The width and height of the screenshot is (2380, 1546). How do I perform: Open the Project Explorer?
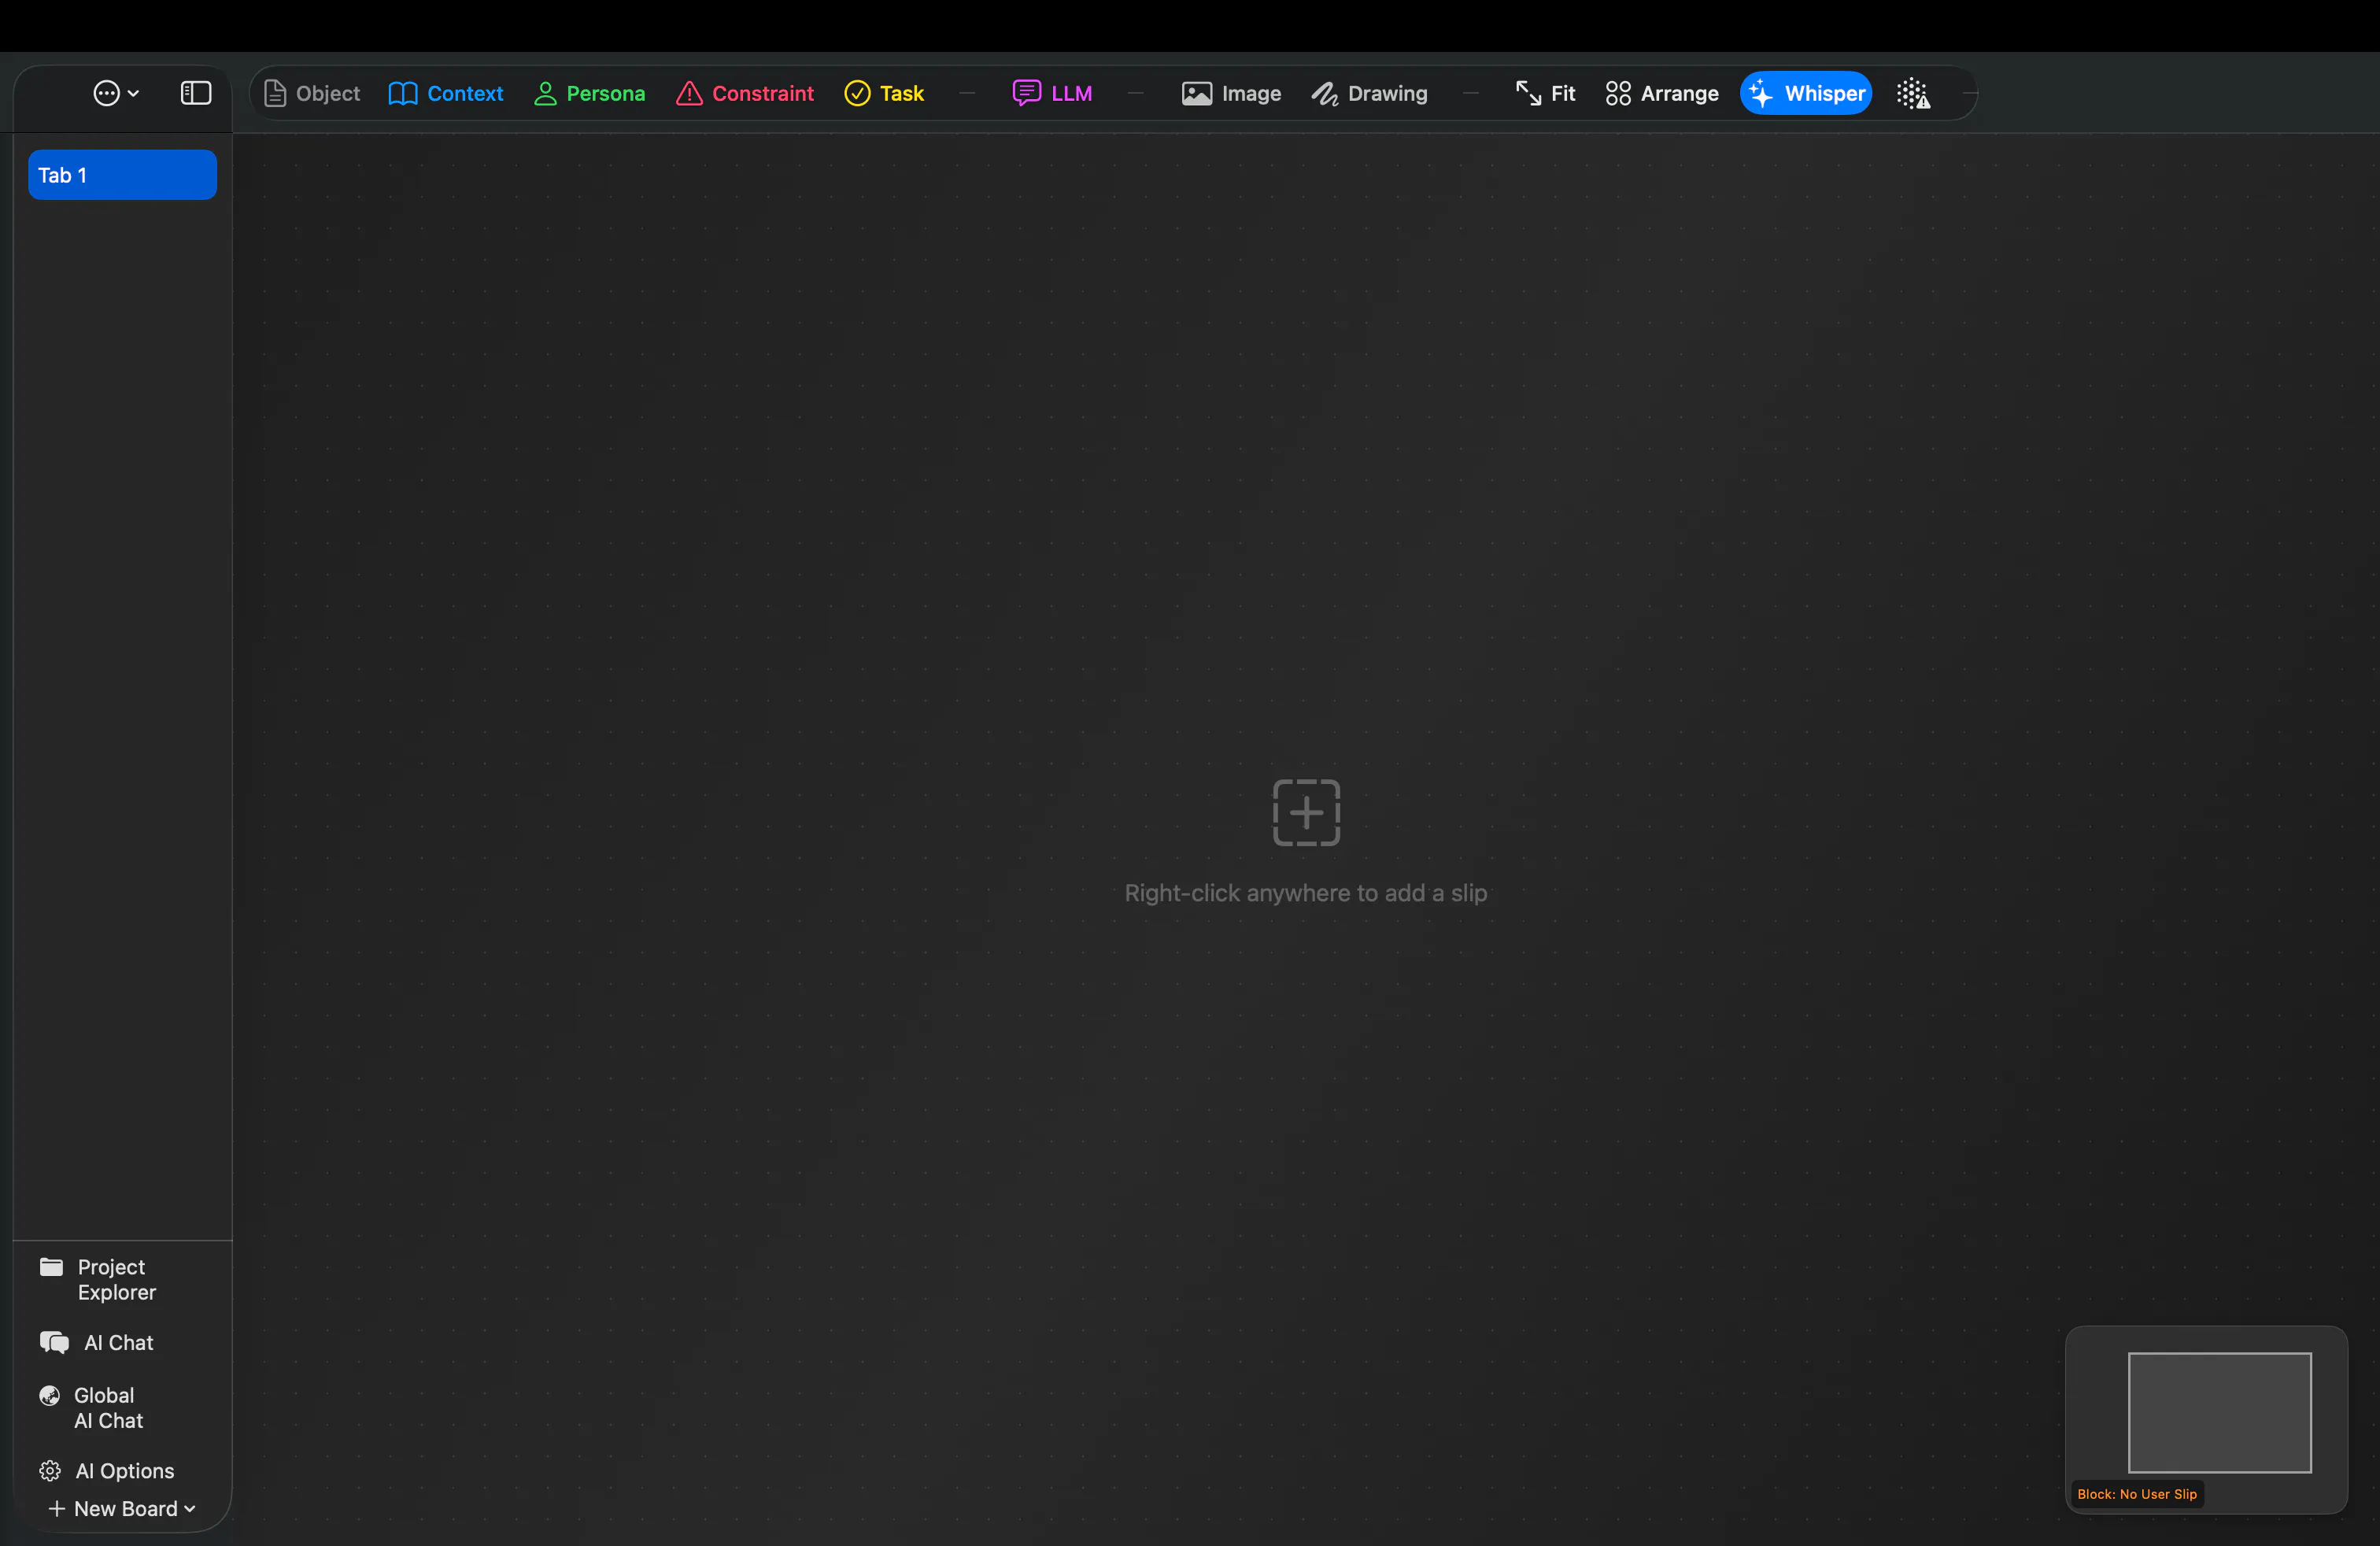pos(98,1279)
